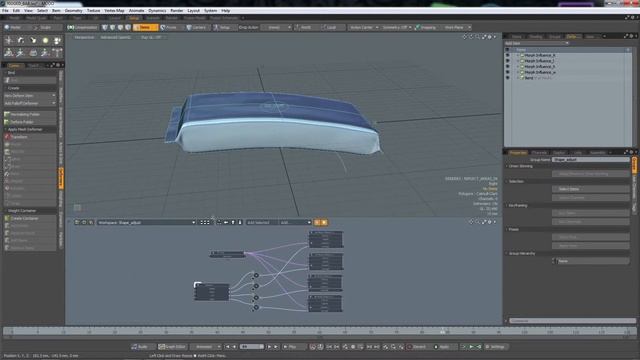Viewport: 640px width, 360px height.
Task: Toggle visibility of Morph Influence_R item
Action: 508,55
